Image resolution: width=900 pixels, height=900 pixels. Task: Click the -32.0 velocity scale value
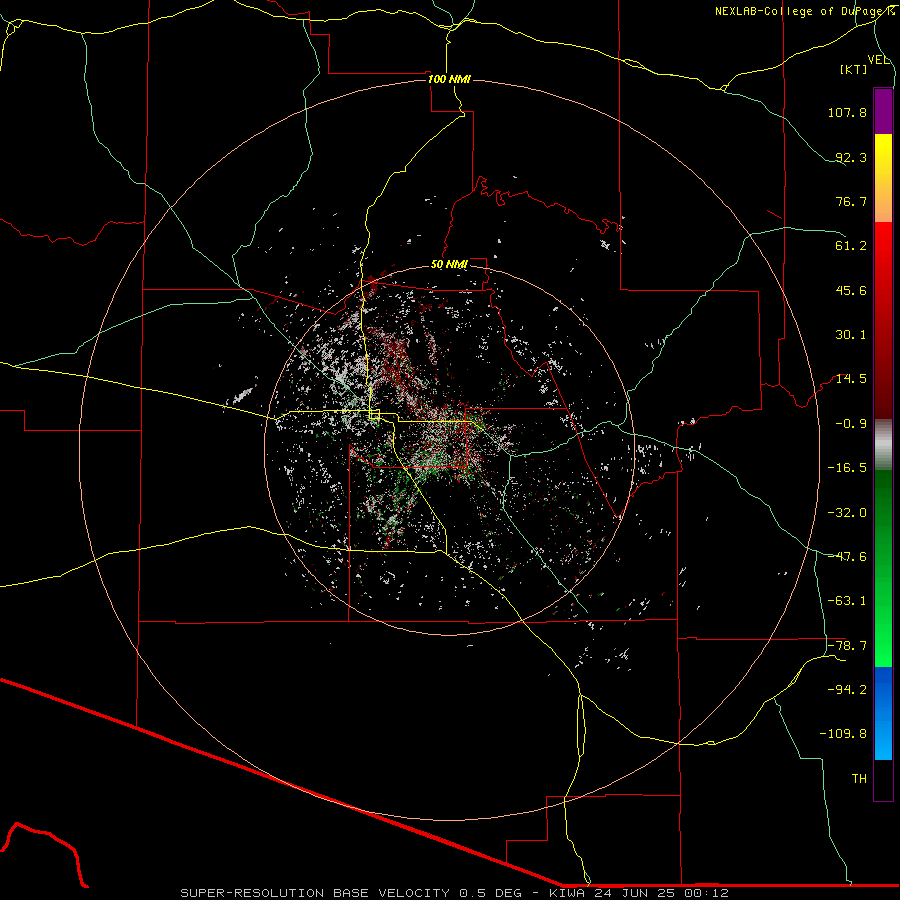[x=847, y=513]
